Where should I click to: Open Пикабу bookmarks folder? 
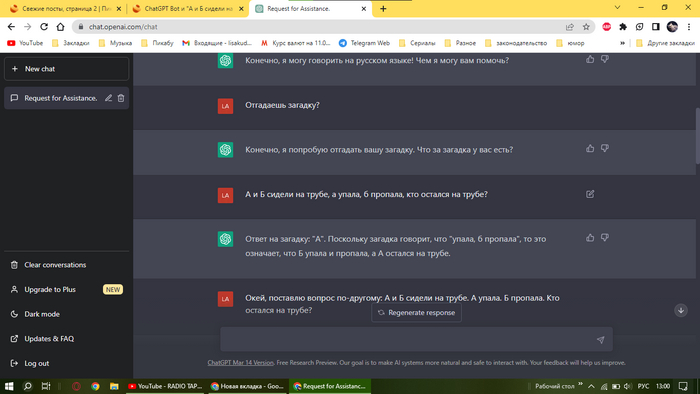(157, 43)
